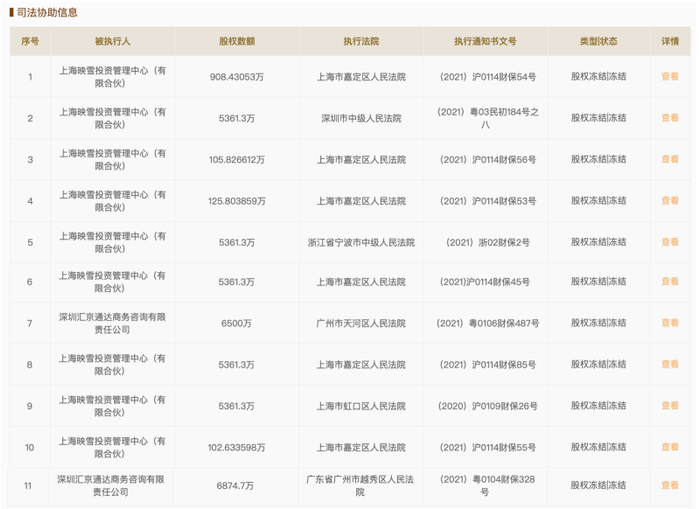Click court 浙江省宁波市中级人民法院
The height and width of the screenshot is (509, 700).
coord(361,242)
